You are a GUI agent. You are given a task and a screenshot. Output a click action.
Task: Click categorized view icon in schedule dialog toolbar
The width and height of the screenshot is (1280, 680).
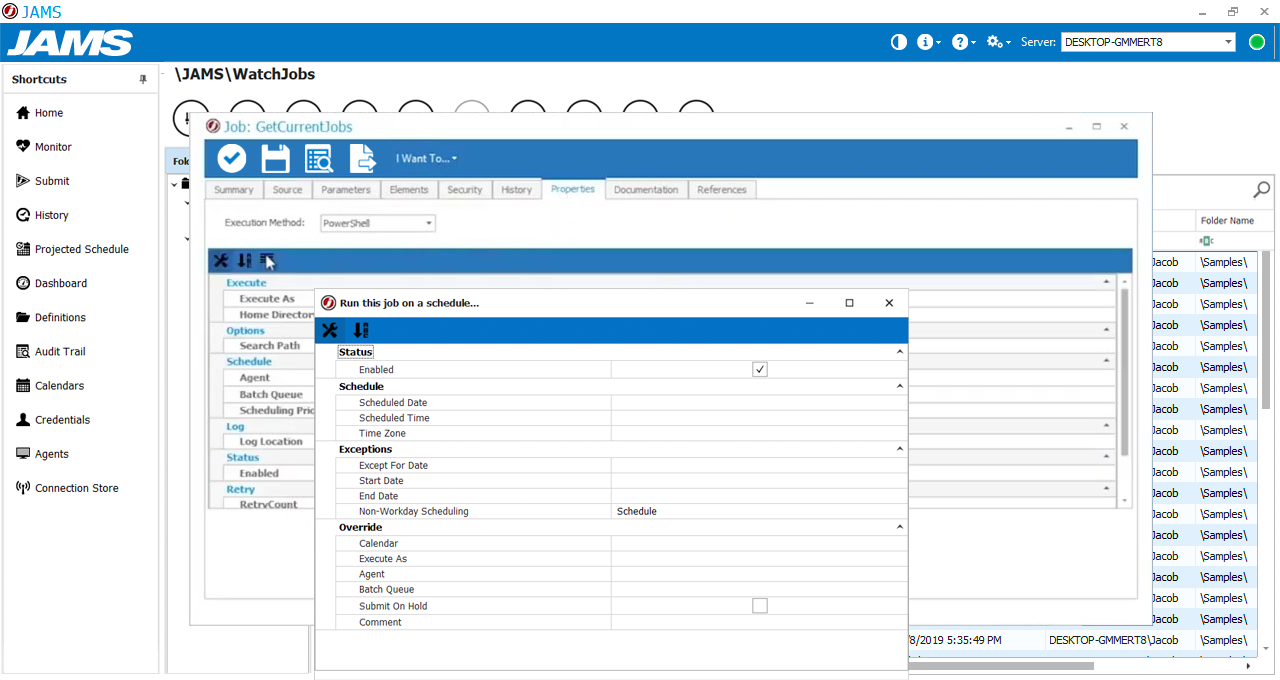pos(329,330)
